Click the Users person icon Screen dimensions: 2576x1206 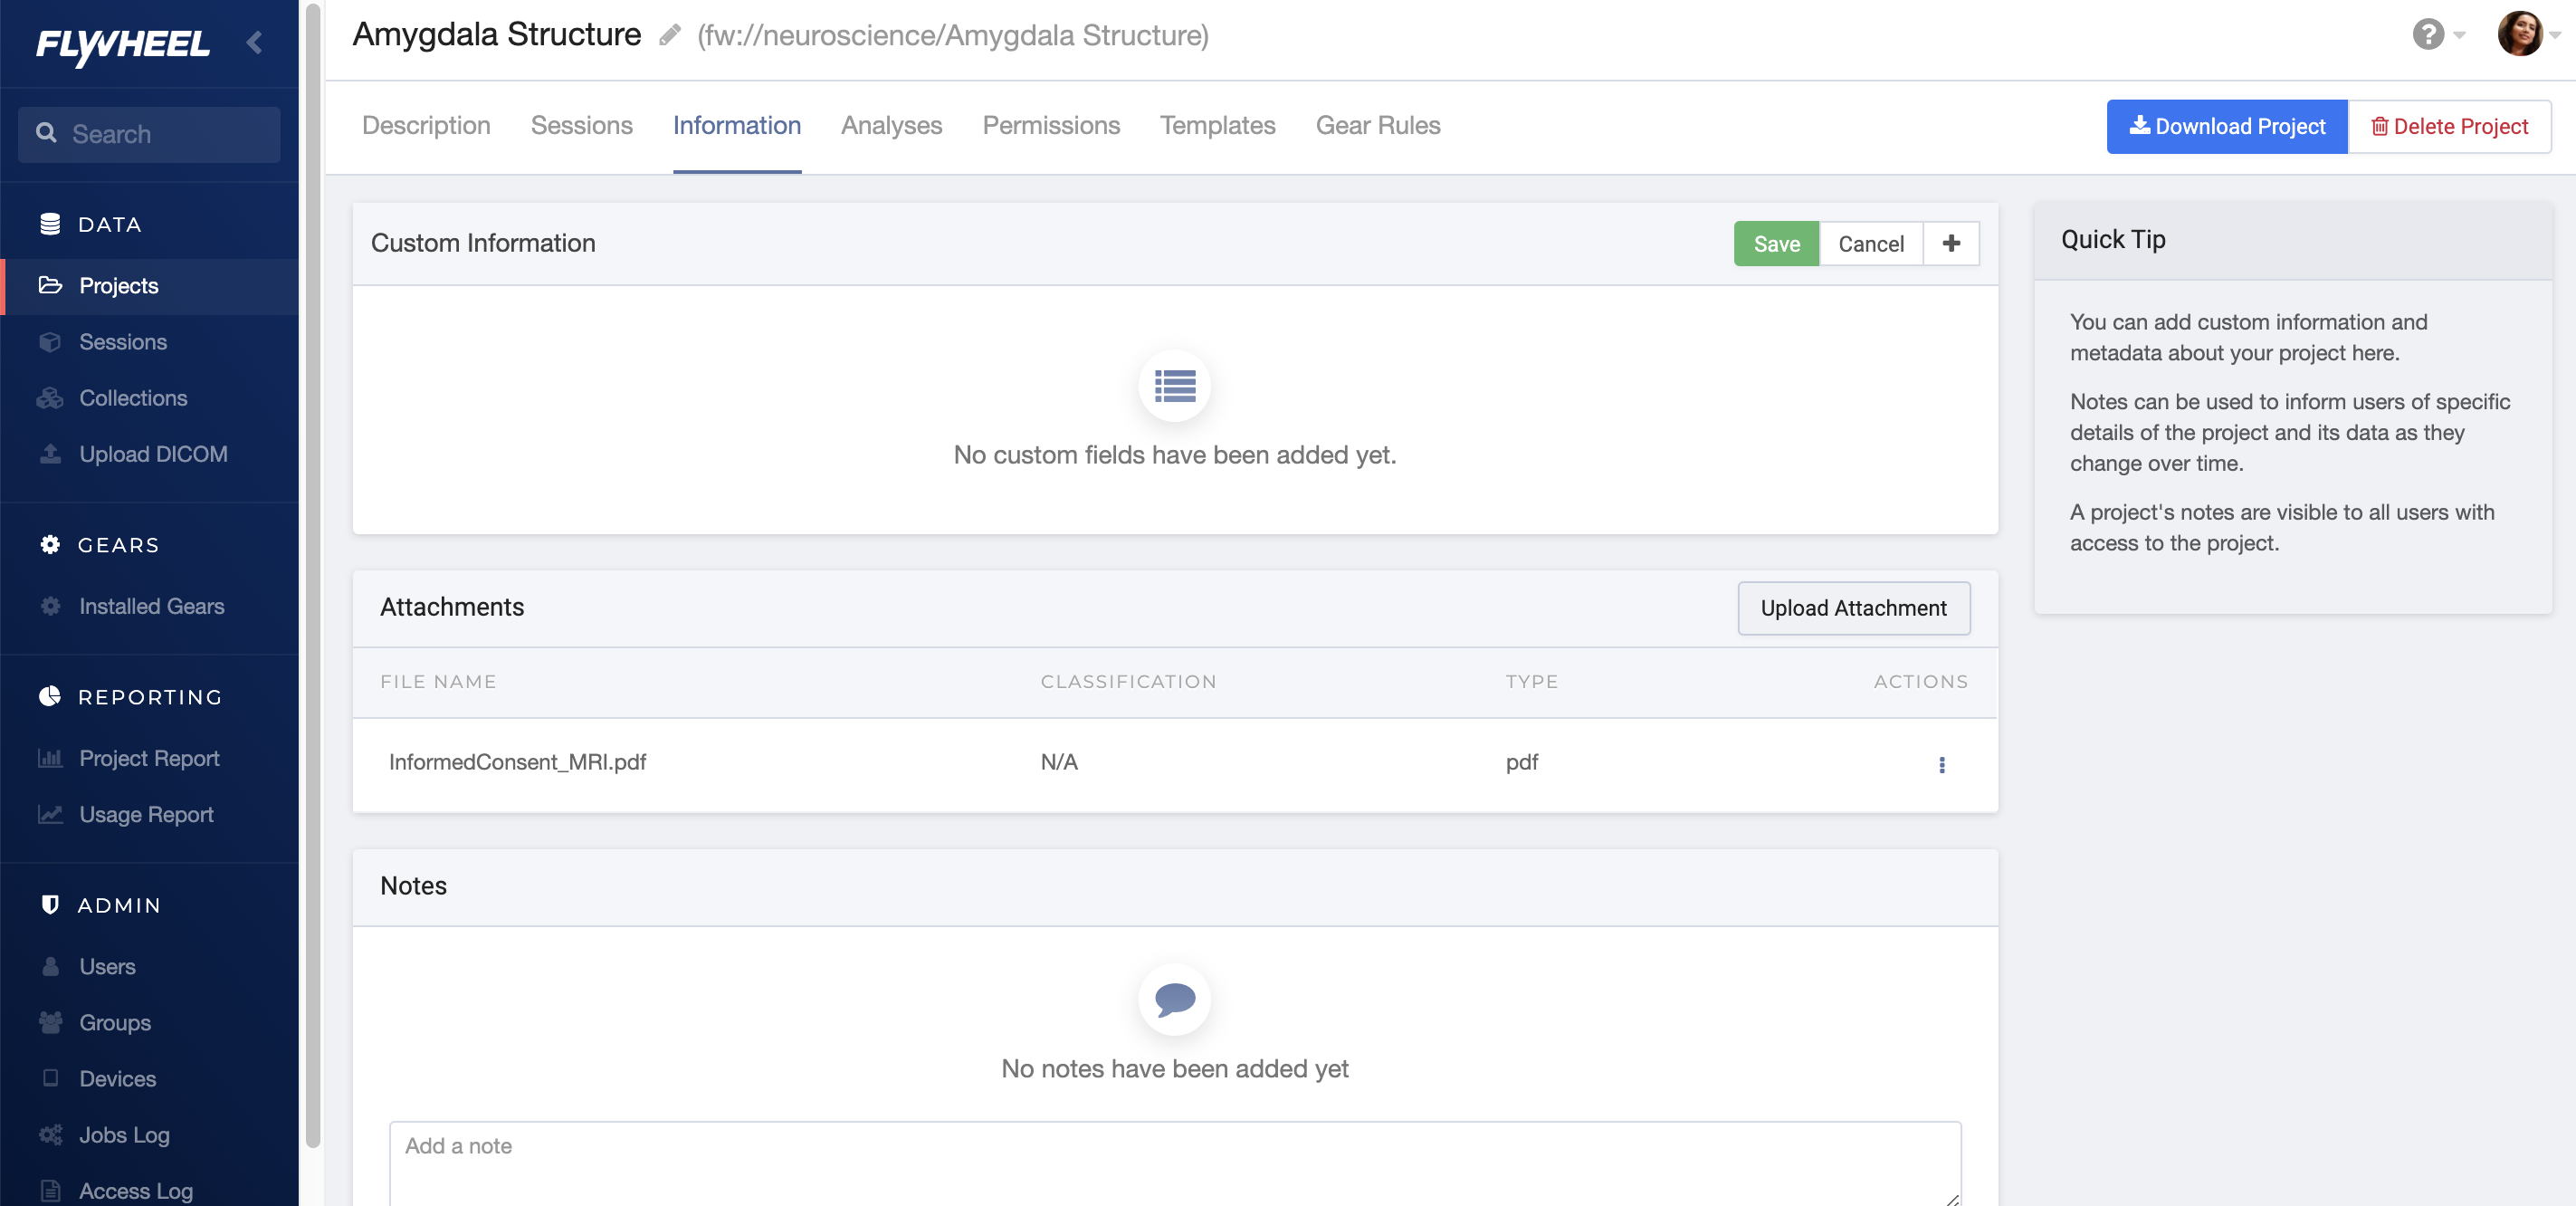coord(50,966)
